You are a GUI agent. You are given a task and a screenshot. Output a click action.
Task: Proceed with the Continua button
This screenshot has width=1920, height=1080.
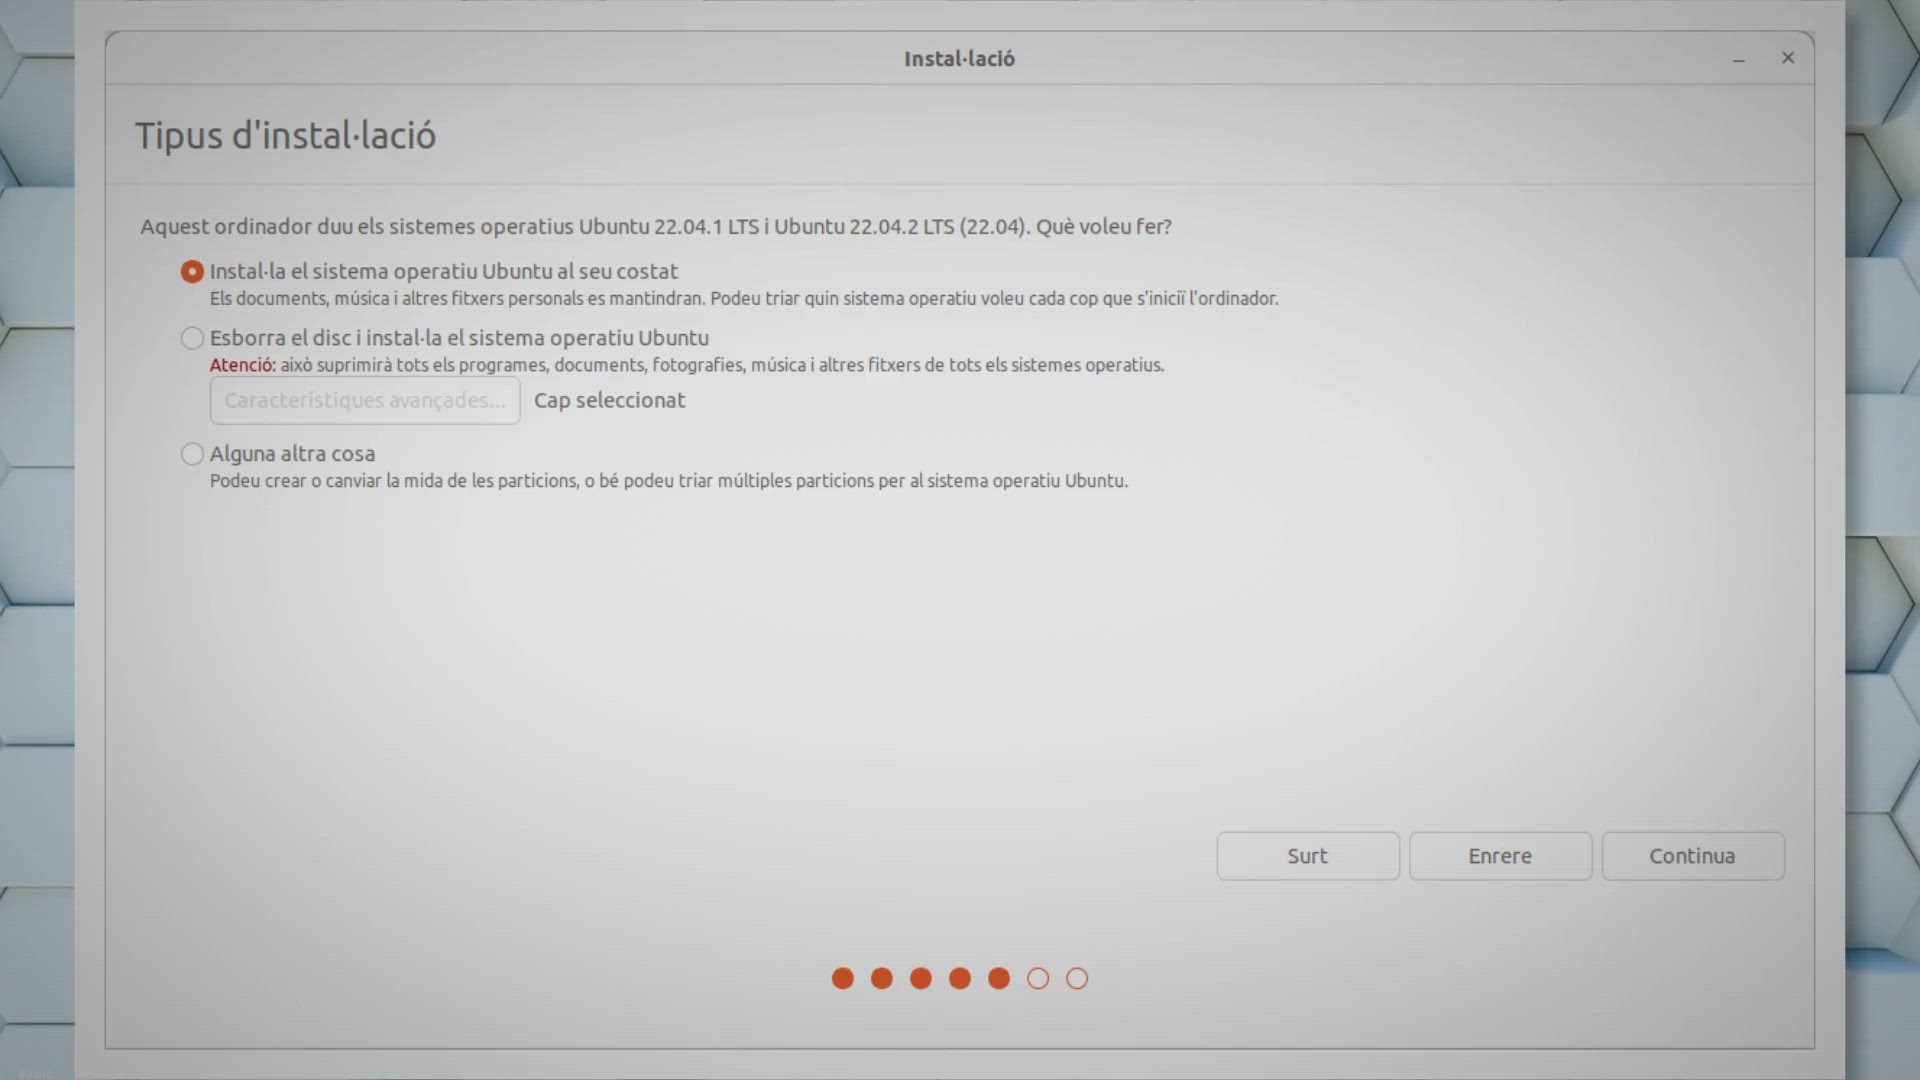[1692, 856]
